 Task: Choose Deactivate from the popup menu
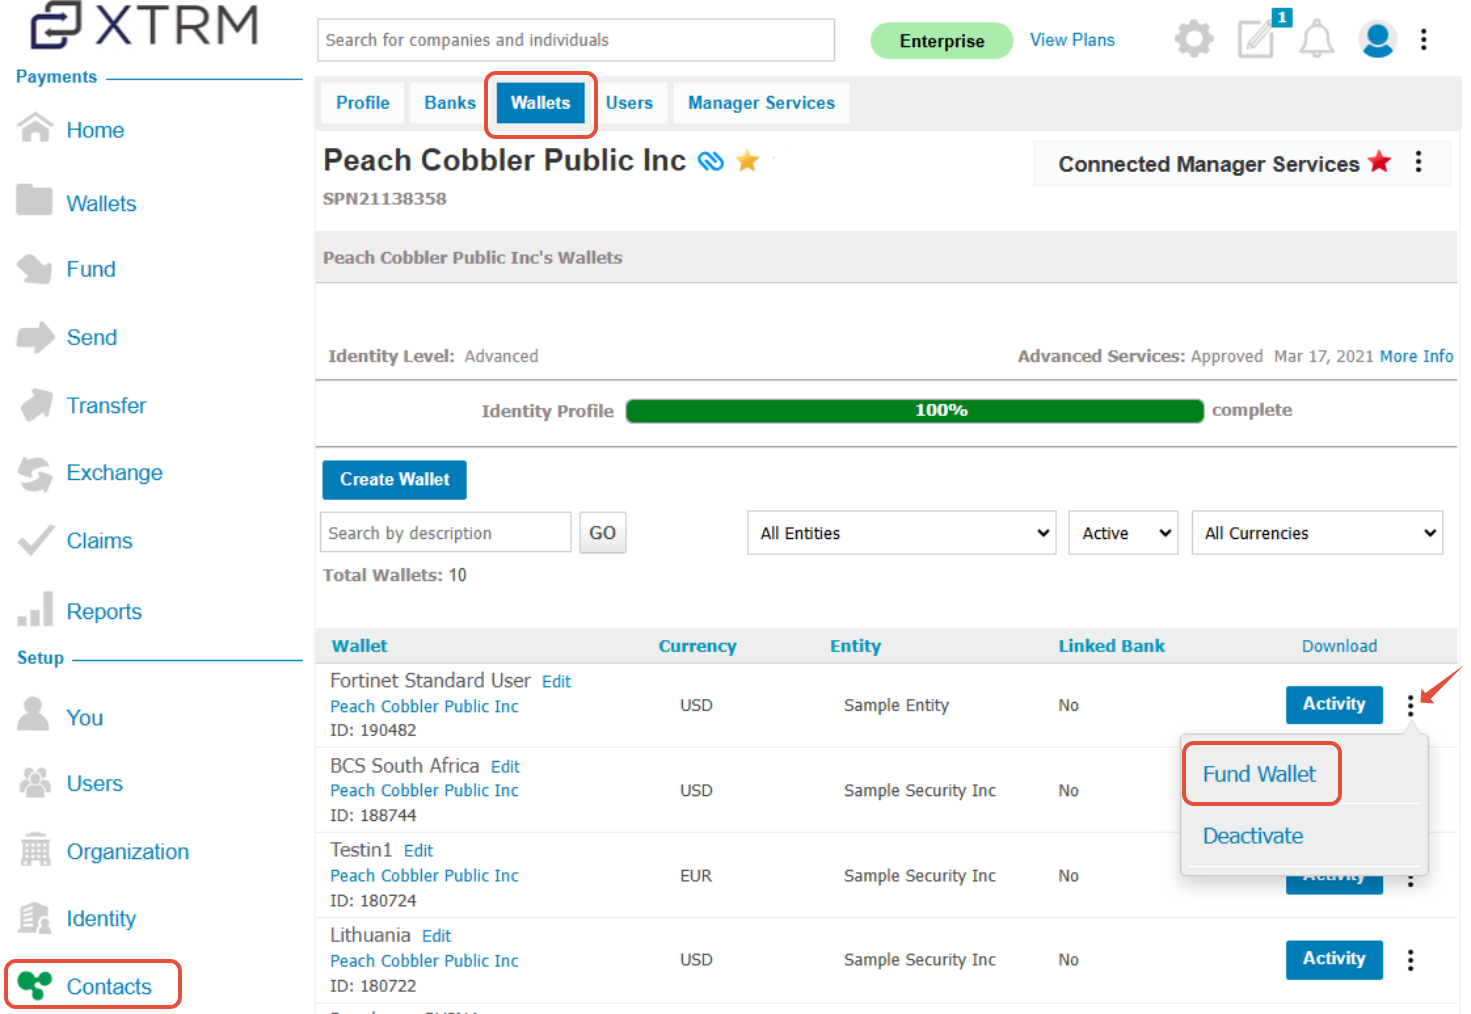(1253, 836)
